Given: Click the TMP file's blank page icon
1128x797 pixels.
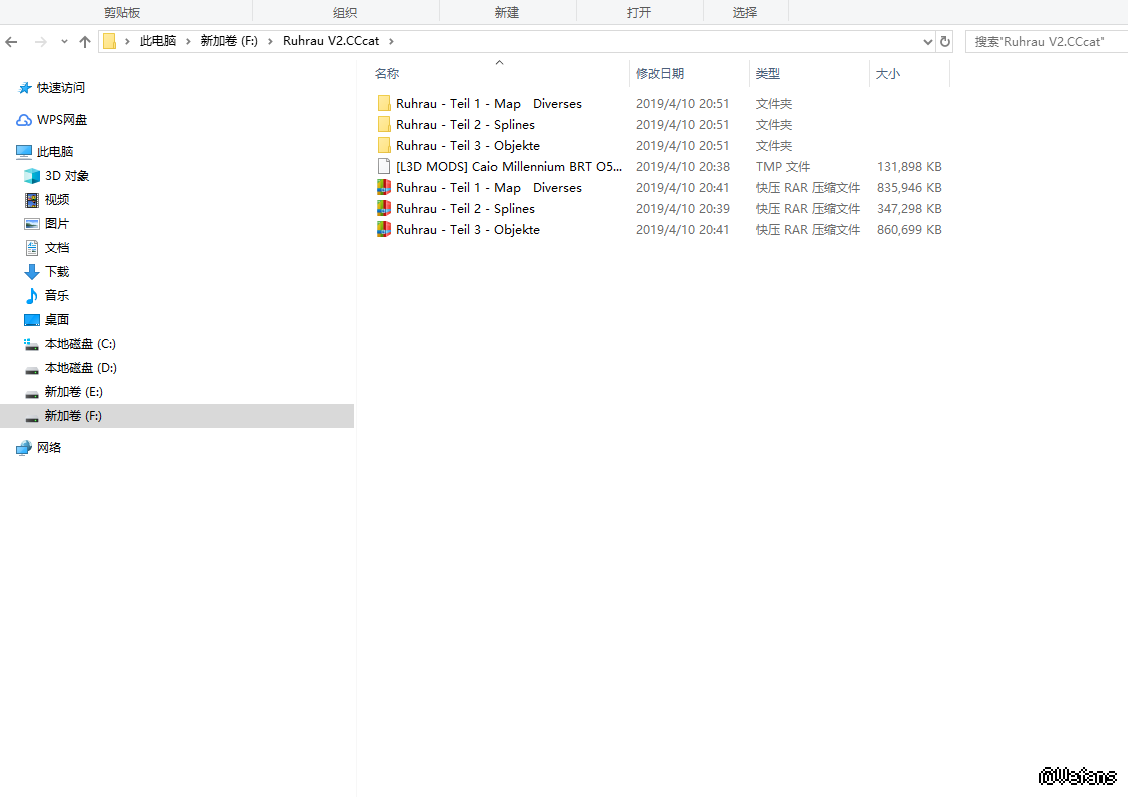Looking at the screenshot, I should click(x=384, y=166).
